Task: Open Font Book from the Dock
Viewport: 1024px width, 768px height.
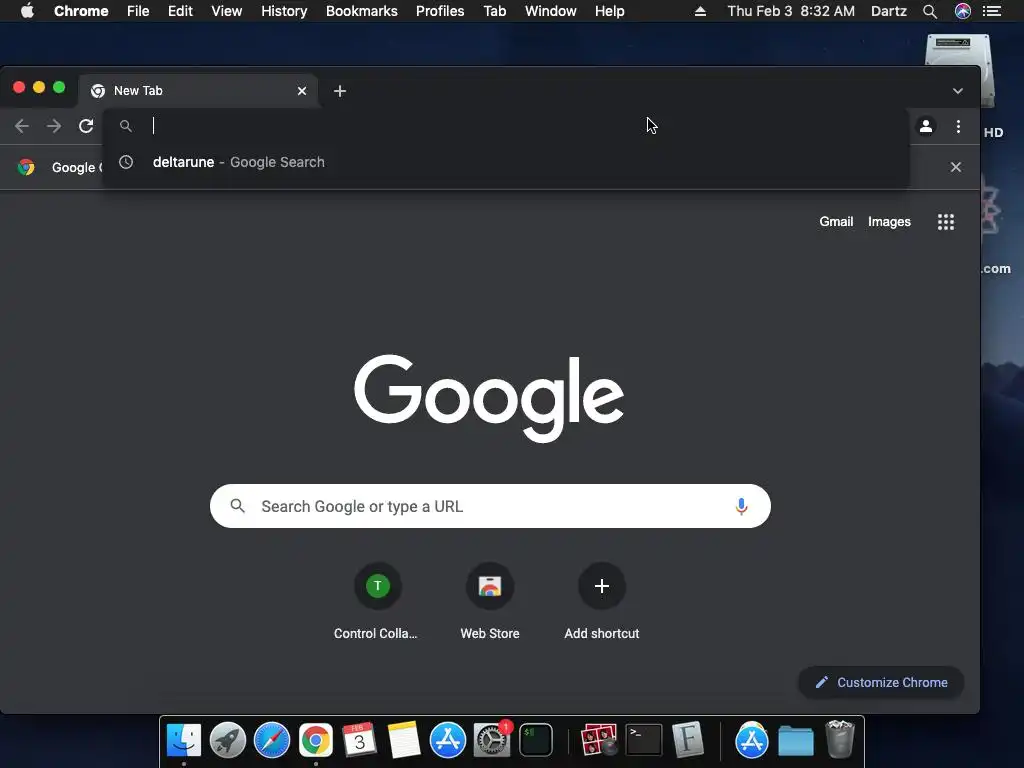Action: [688, 740]
